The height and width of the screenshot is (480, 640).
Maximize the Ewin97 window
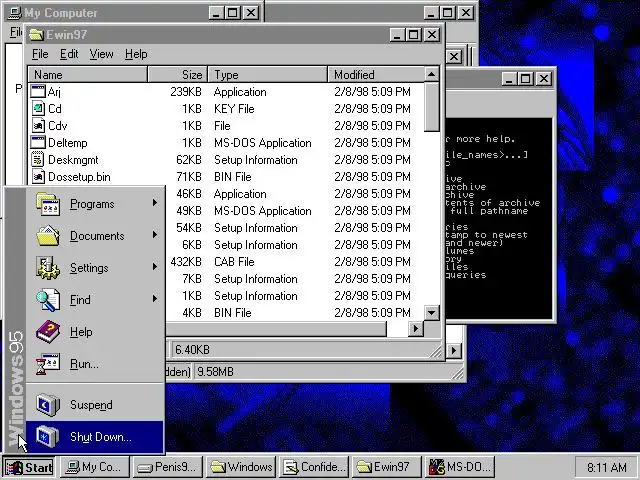[x=414, y=35]
